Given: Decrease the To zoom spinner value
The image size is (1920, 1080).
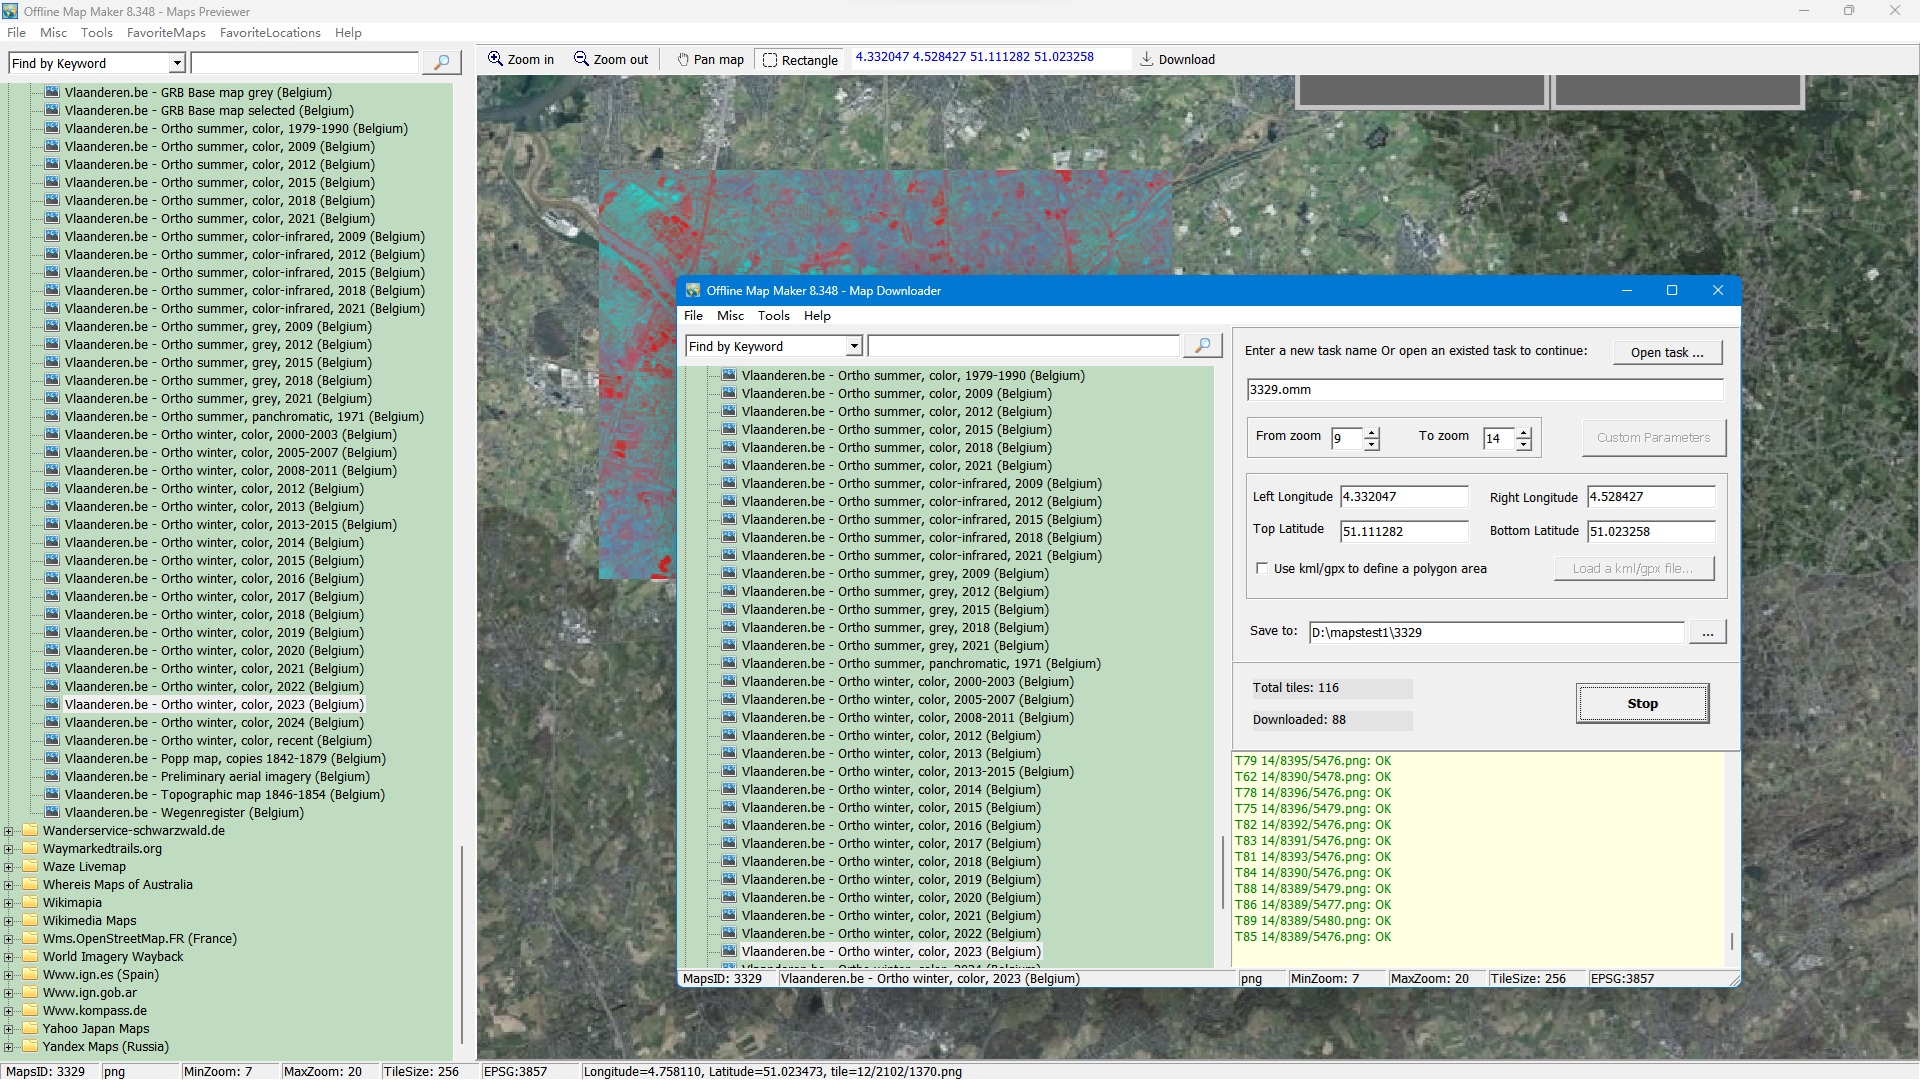Looking at the screenshot, I should click(x=1523, y=444).
